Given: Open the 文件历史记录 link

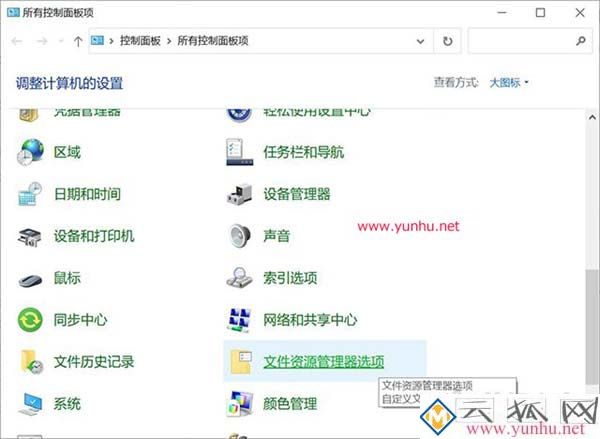Looking at the screenshot, I should click(x=94, y=362).
